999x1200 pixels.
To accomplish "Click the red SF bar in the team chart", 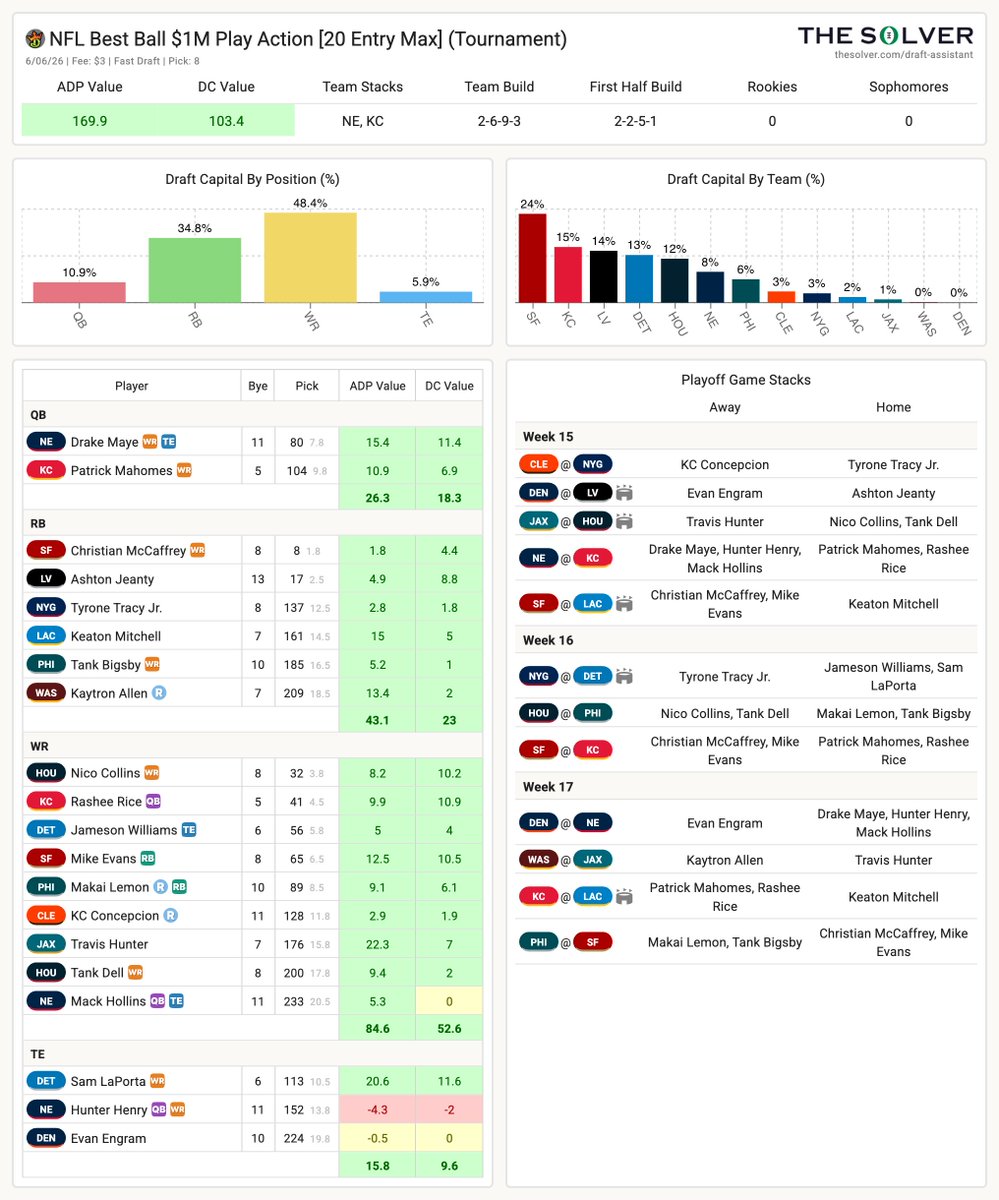I will (532, 258).
